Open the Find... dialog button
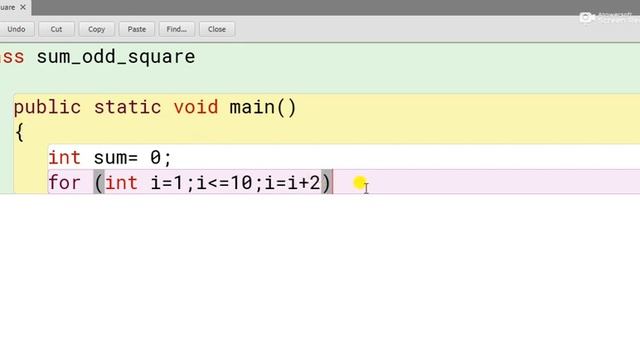 [x=176, y=29]
